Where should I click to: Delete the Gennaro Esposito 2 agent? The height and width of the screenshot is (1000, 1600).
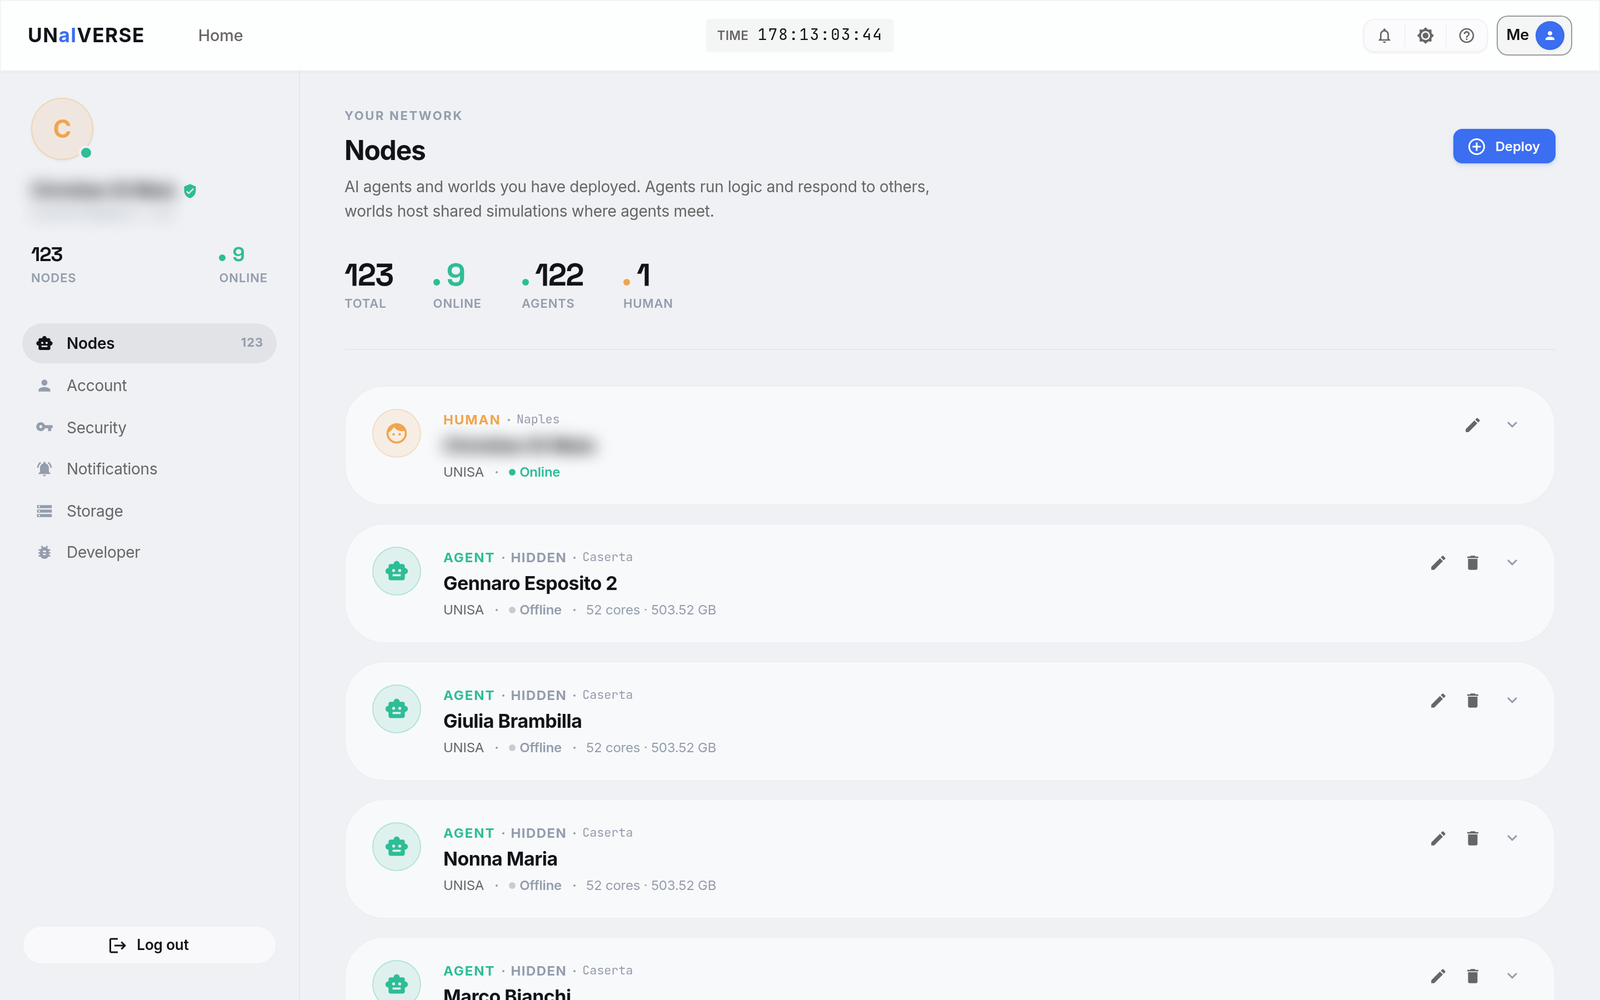(x=1472, y=563)
